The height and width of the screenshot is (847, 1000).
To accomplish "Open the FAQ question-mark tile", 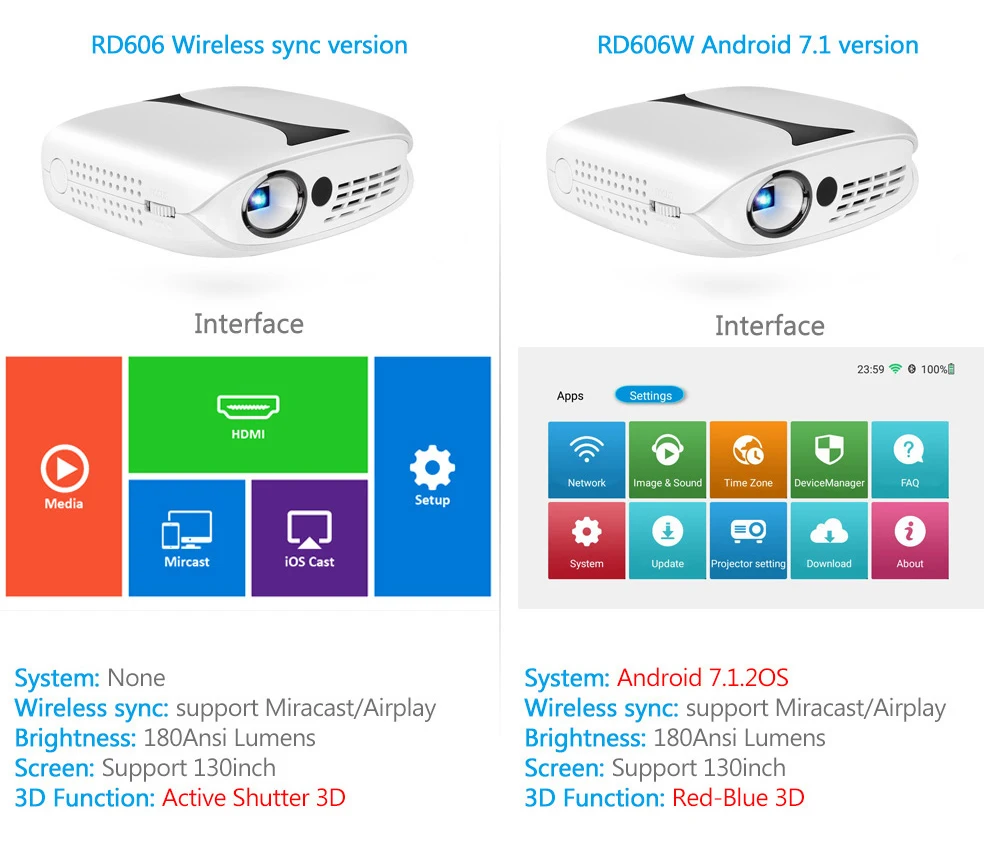I will (910, 459).
